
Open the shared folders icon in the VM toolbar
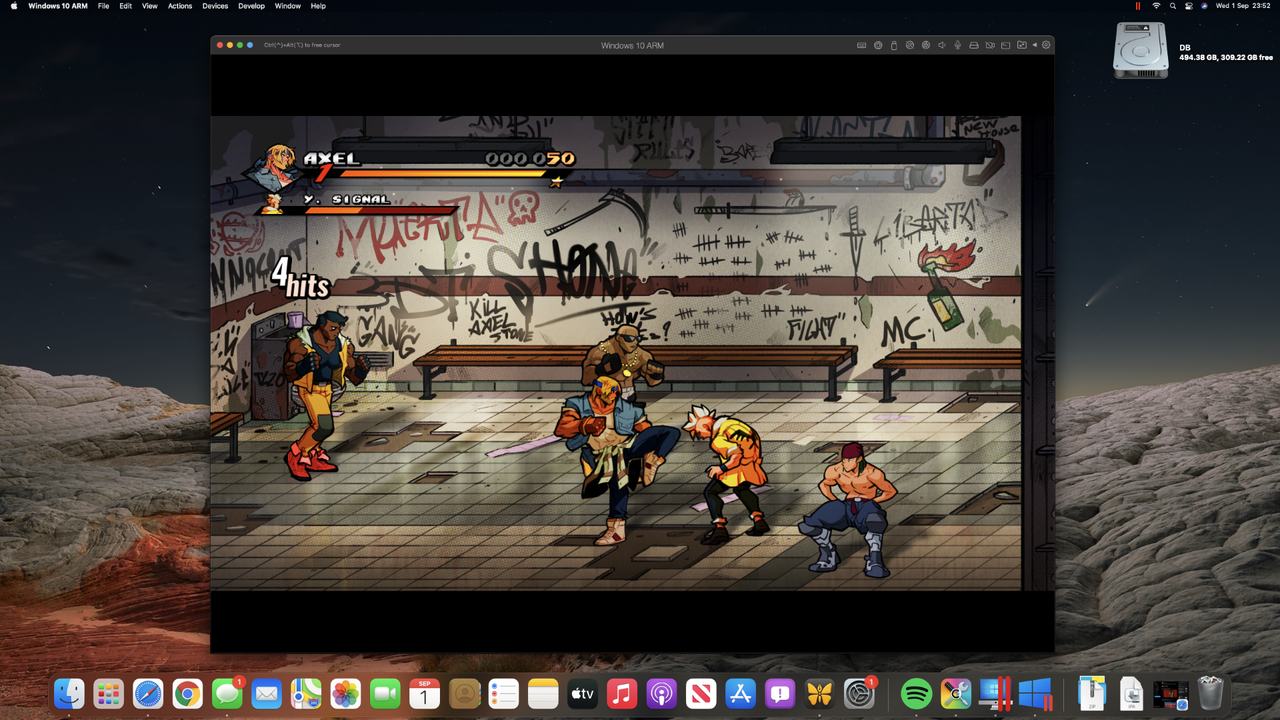tap(1022, 45)
